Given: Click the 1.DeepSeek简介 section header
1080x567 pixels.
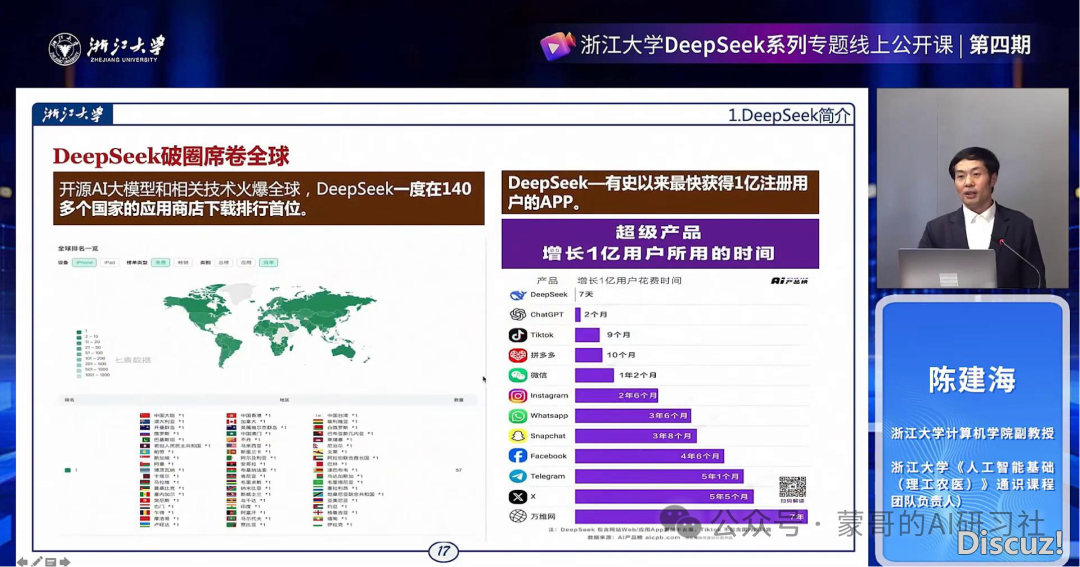Looking at the screenshot, I should [x=789, y=115].
